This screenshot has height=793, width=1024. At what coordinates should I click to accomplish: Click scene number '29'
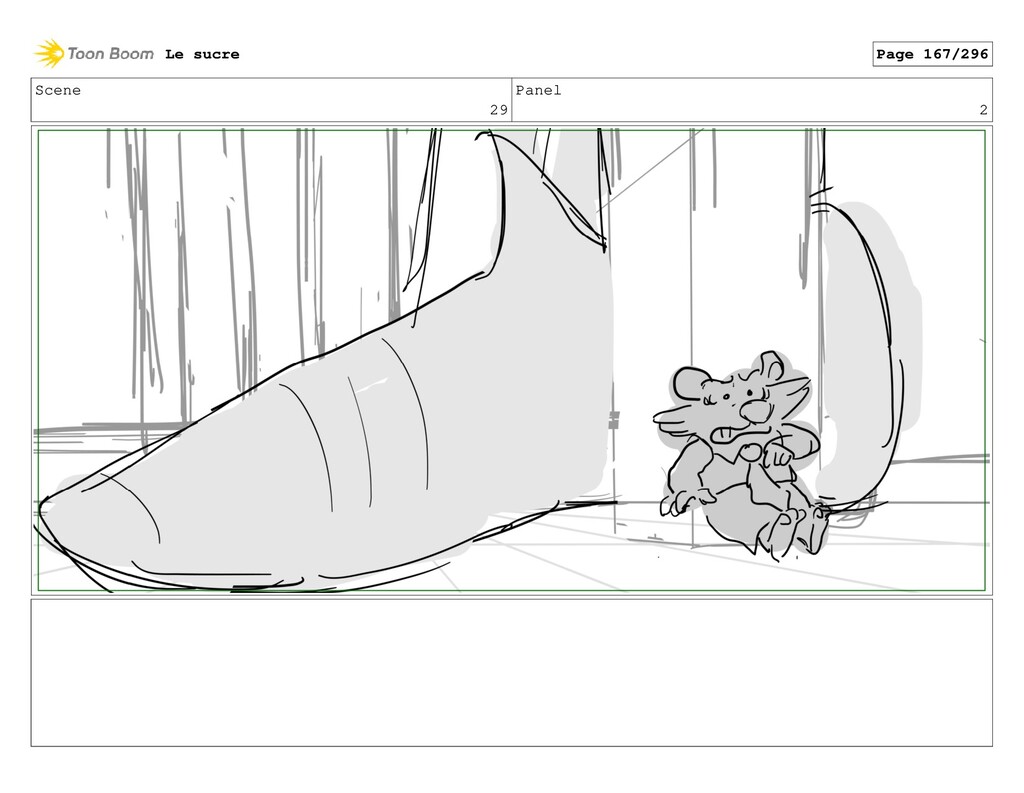click(x=499, y=110)
